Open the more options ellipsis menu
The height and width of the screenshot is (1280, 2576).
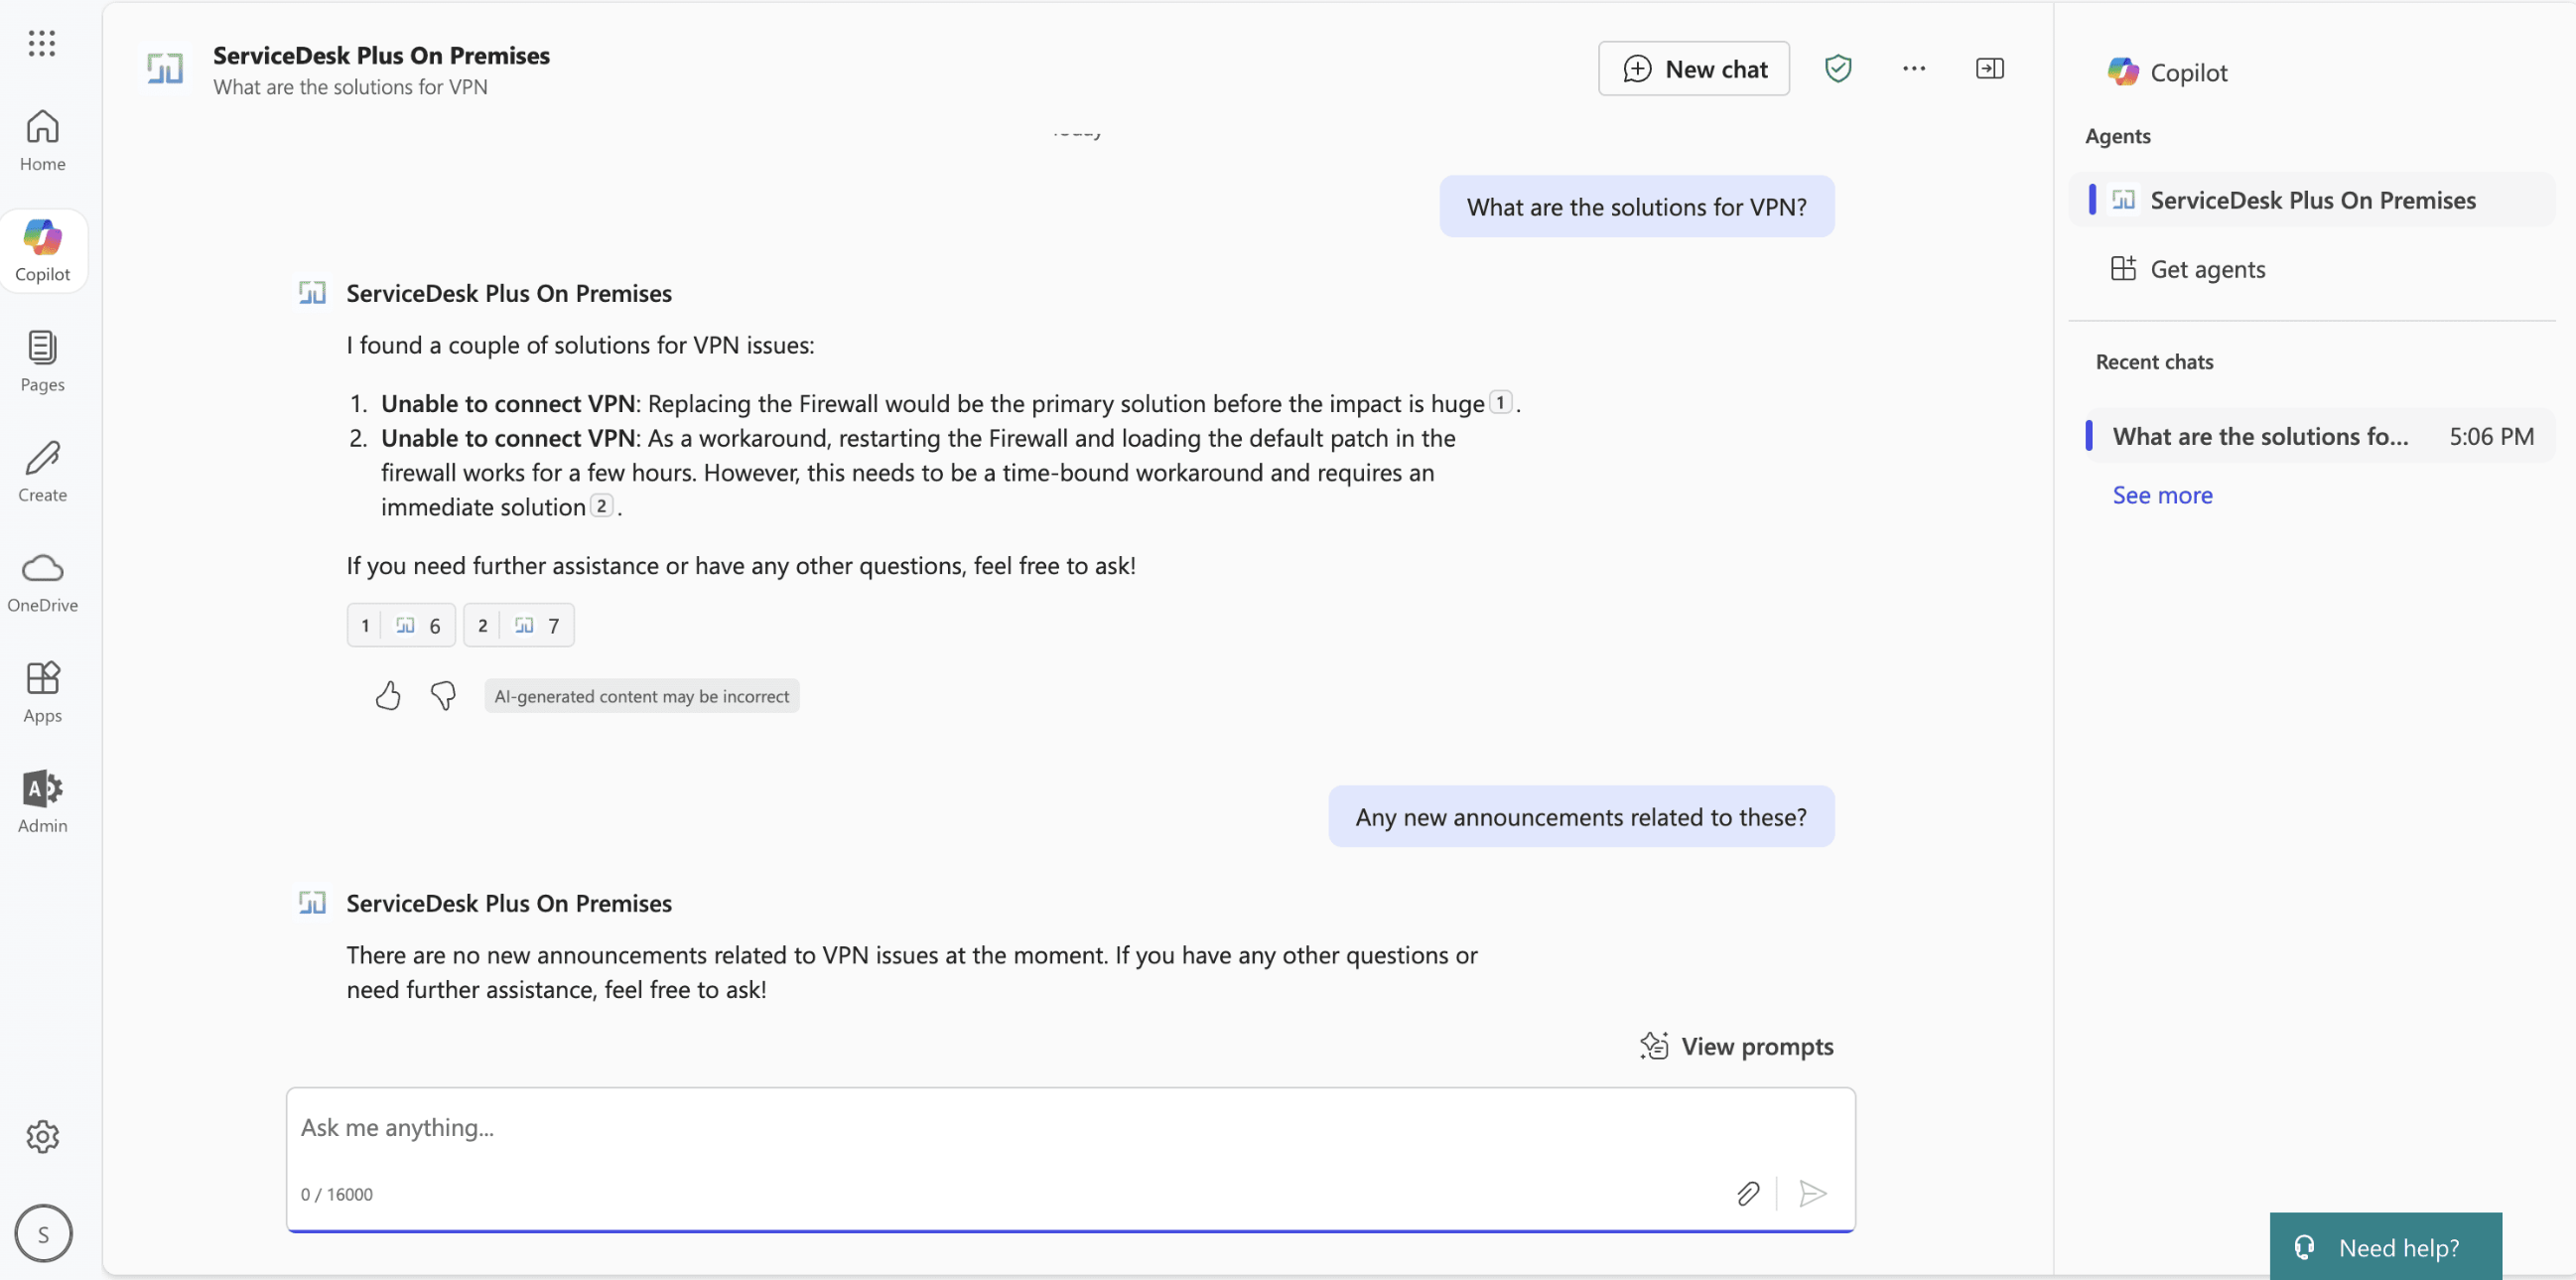[1914, 68]
